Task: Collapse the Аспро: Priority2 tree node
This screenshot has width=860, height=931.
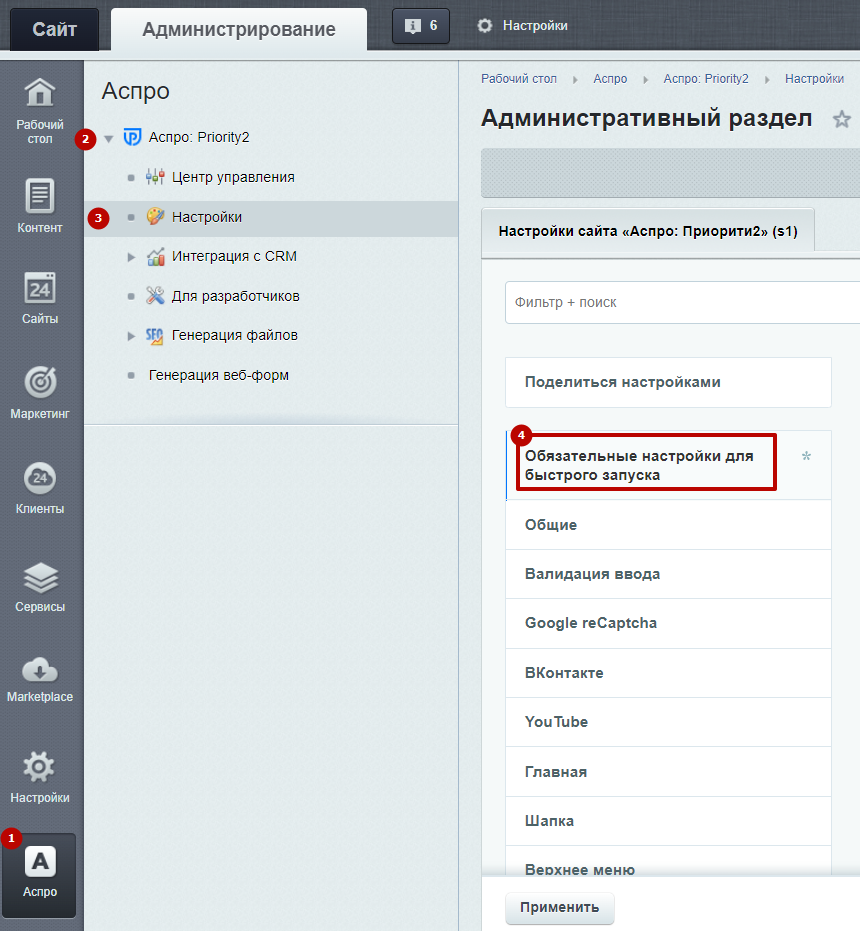Action: tap(109, 139)
